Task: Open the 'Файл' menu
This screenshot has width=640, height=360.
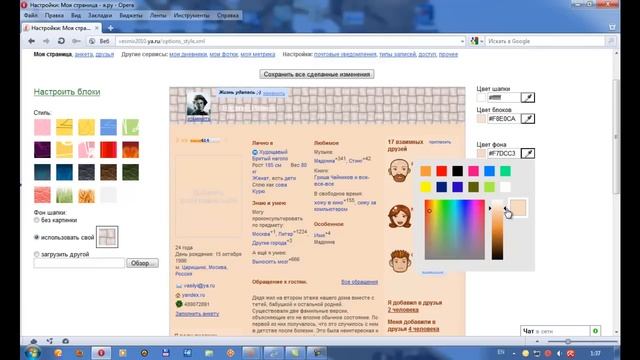Action: [31, 15]
